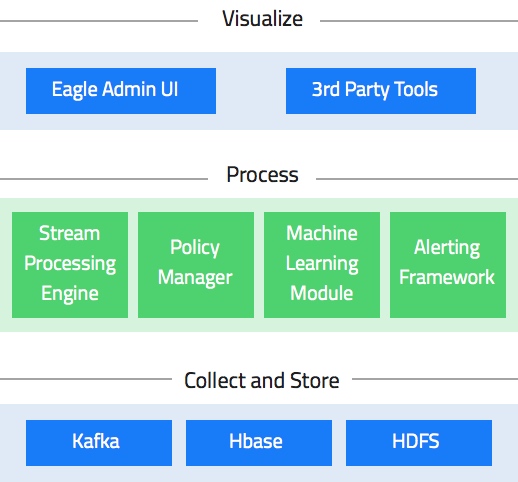This screenshot has height=482, width=518.
Task: Click the word Engine in stream block
Action: click(70, 294)
